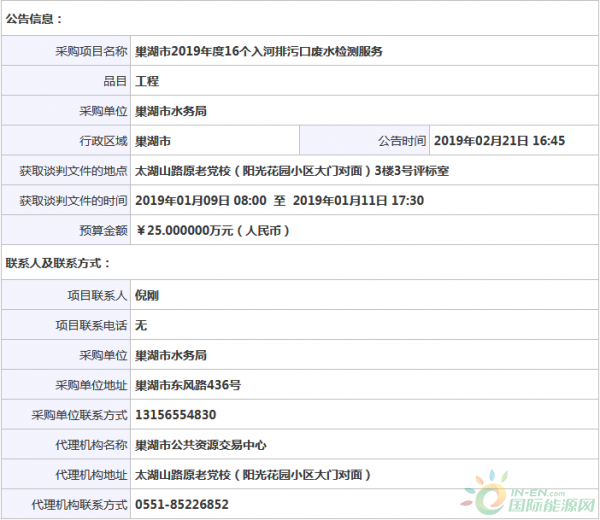Click the 项目联系电话 value 无
The image size is (600, 520).
[x=141, y=325]
